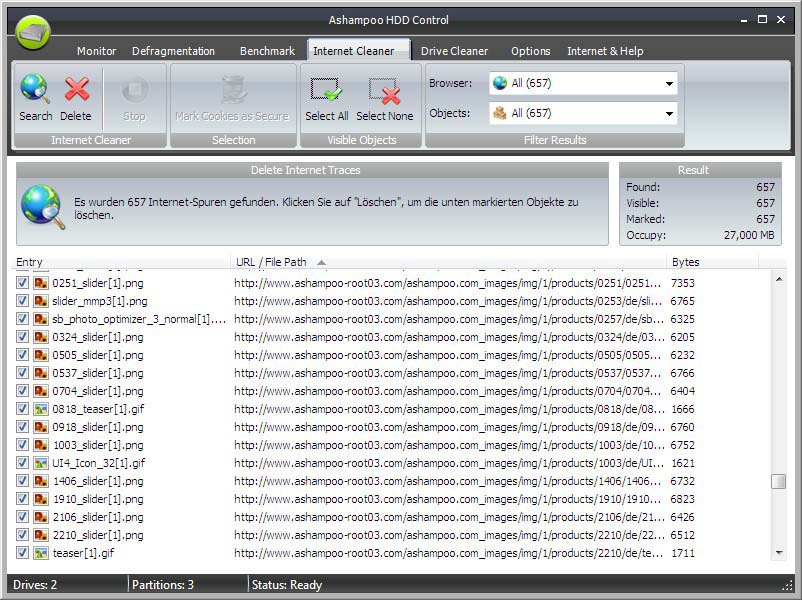Sort by the Entry column header
This screenshot has height=600, width=802.
click(x=121, y=262)
